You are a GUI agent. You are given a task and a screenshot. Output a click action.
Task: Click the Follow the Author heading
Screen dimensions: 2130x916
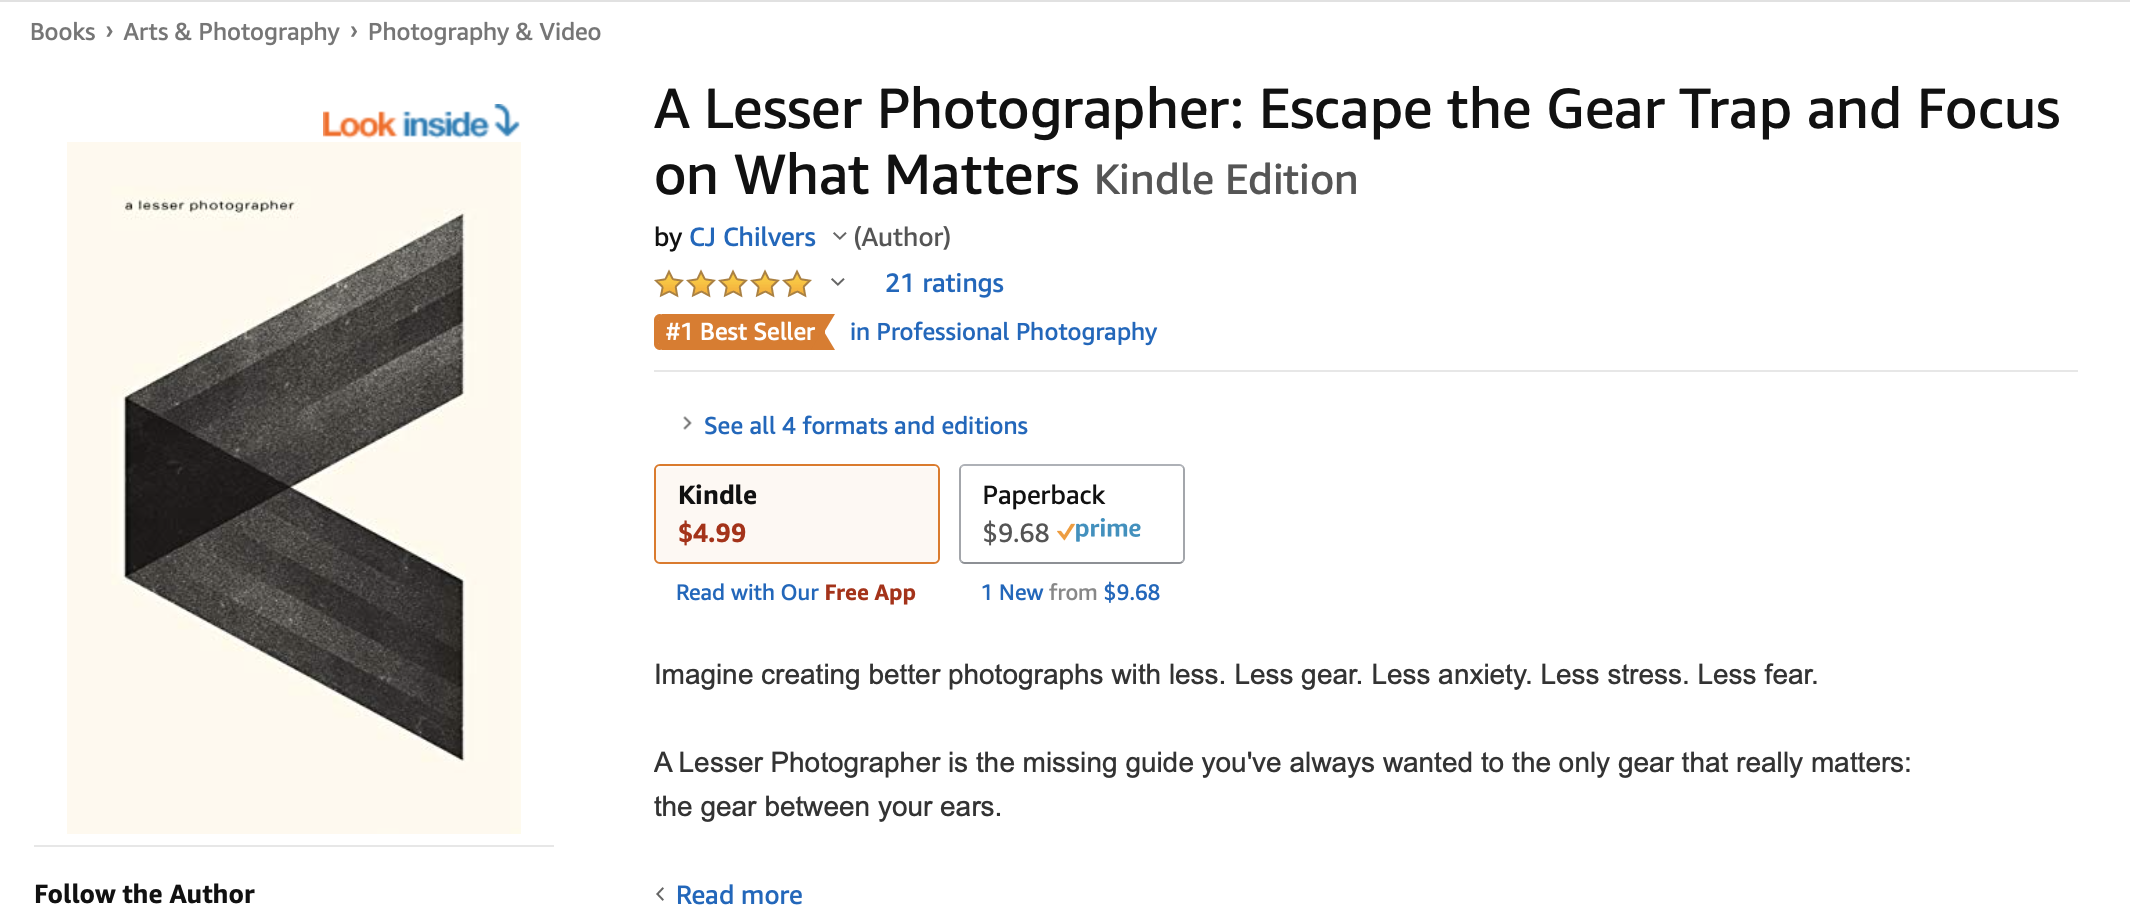[x=143, y=893]
